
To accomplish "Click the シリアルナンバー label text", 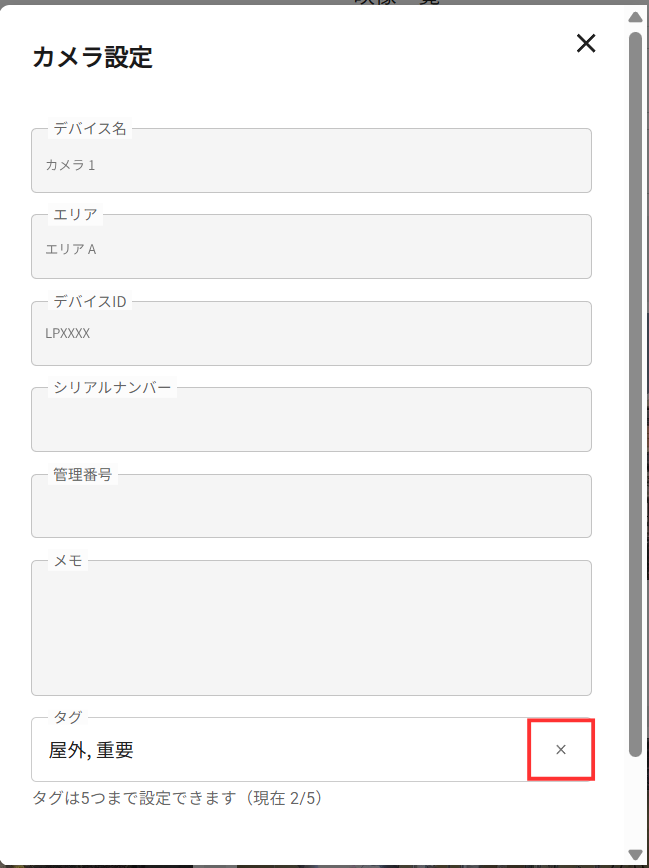I will point(112,387).
